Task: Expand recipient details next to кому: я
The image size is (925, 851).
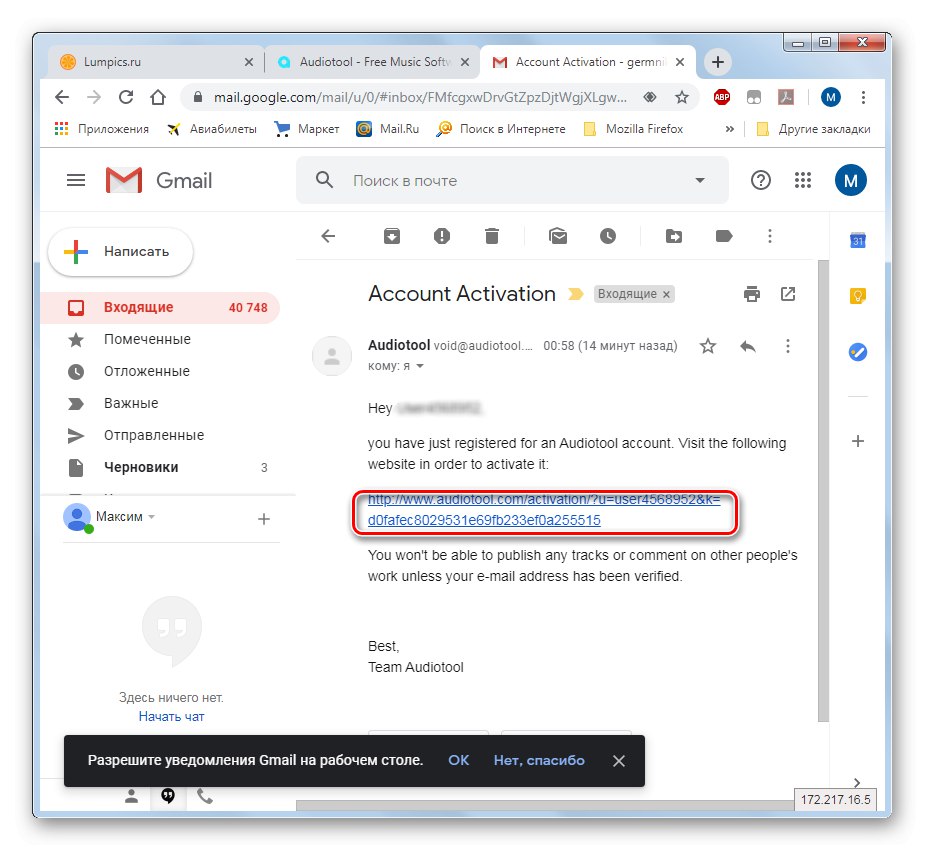Action: (x=420, y=366)
